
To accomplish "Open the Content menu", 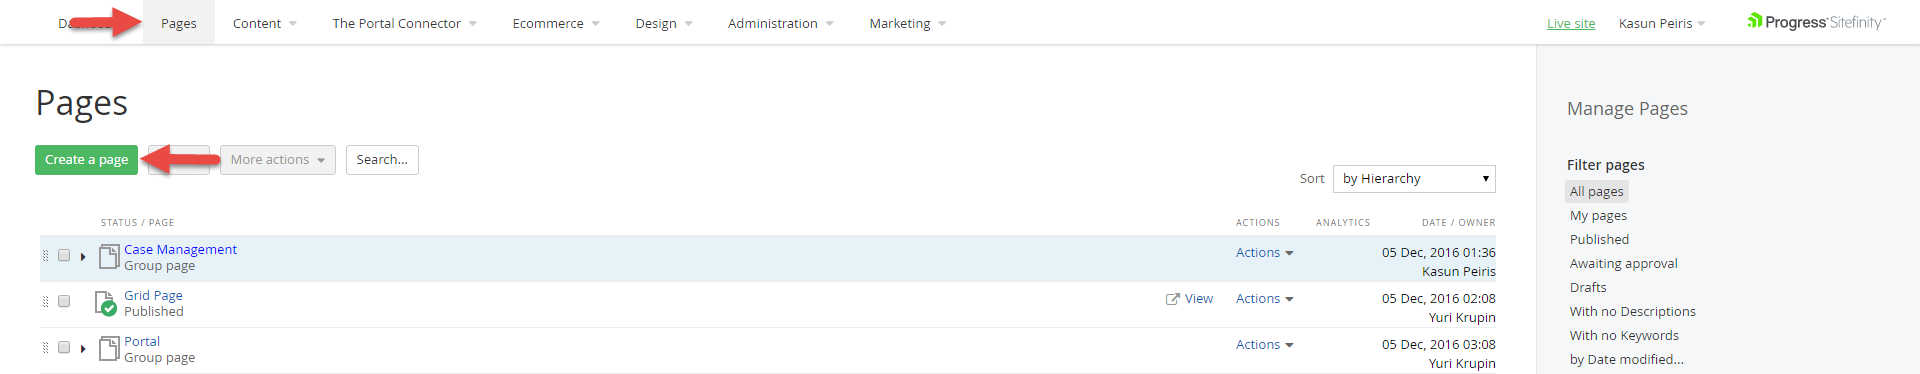I will 264,23.
